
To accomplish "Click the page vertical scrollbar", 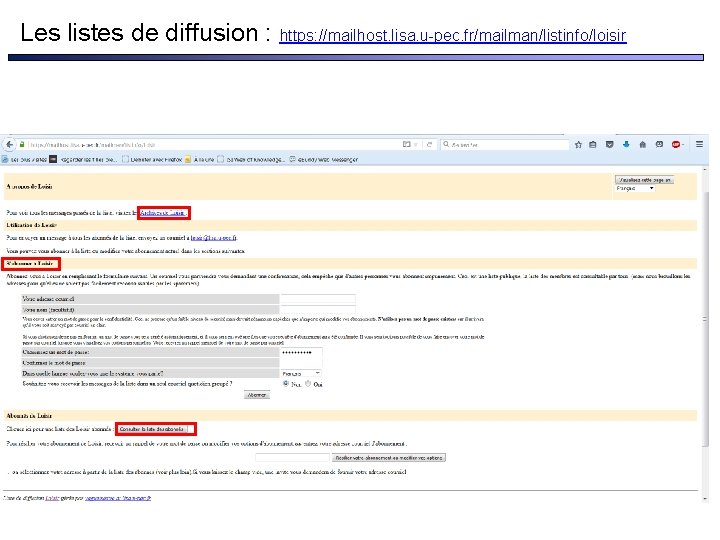I will pyautogui.click(x=705, y=319).
